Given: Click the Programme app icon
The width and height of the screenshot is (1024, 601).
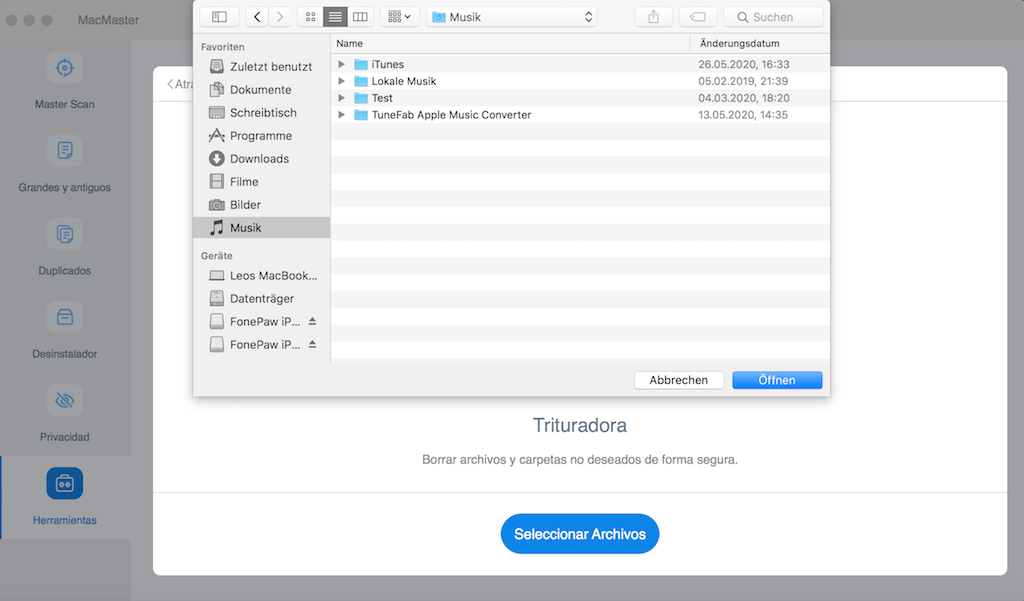Looking at the screenshot, I should [x=216, y=135].
